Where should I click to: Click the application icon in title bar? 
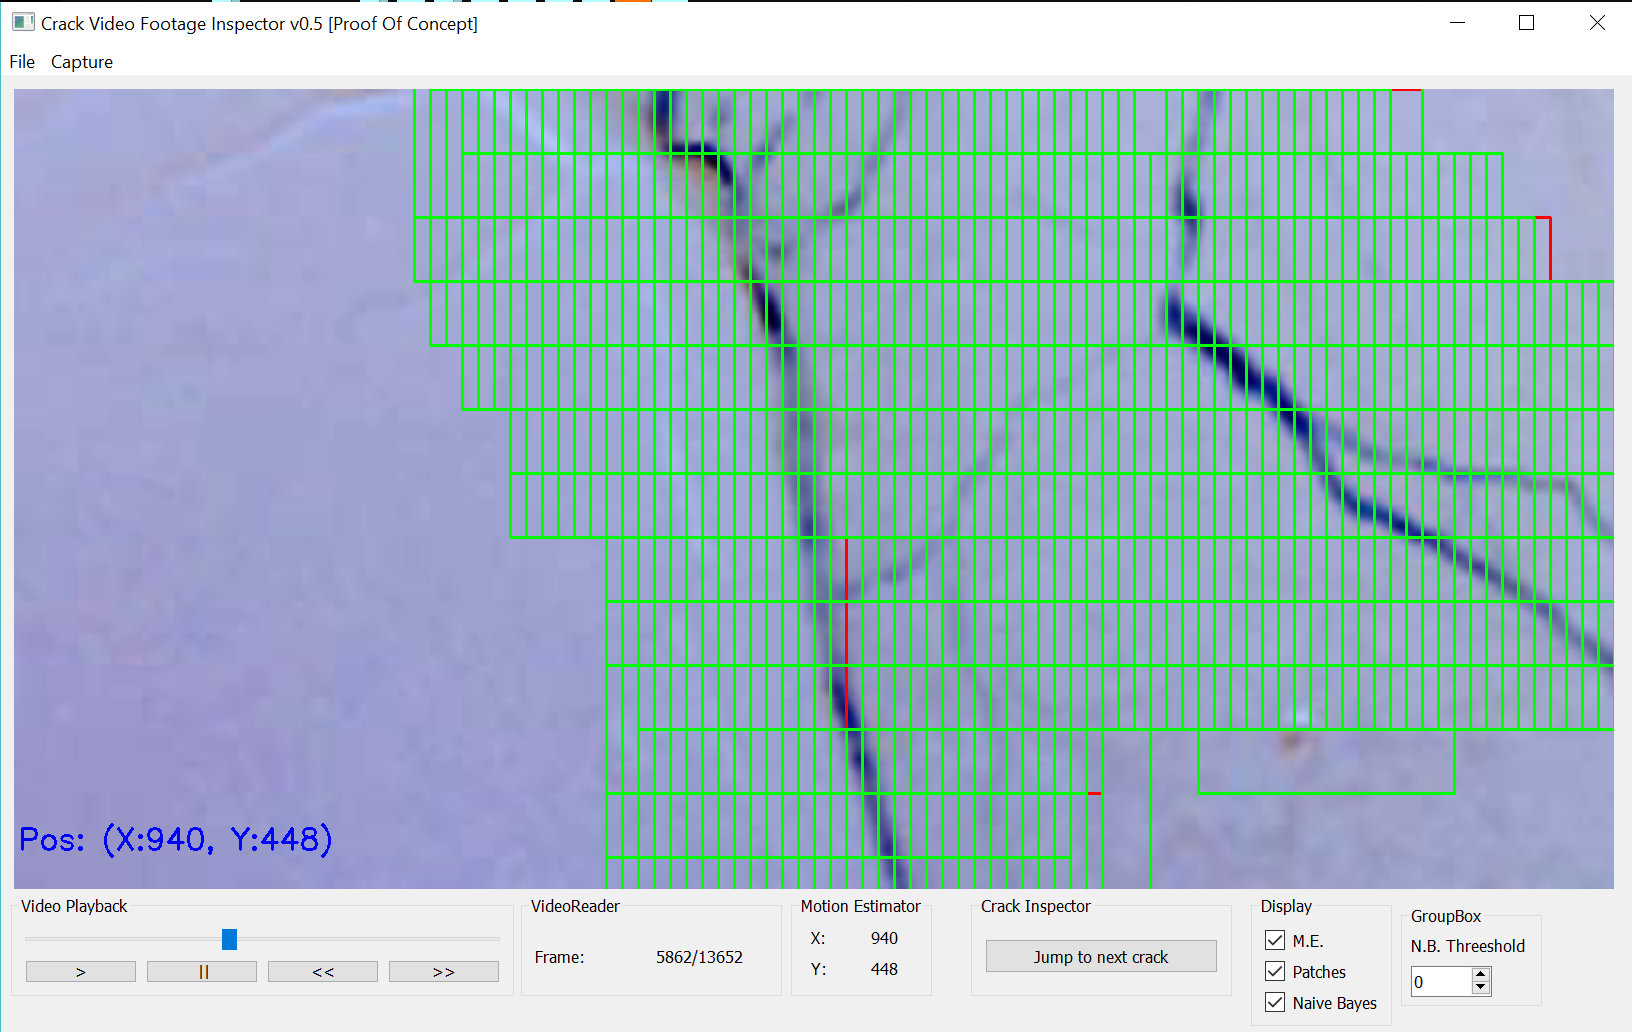(23, 22)
